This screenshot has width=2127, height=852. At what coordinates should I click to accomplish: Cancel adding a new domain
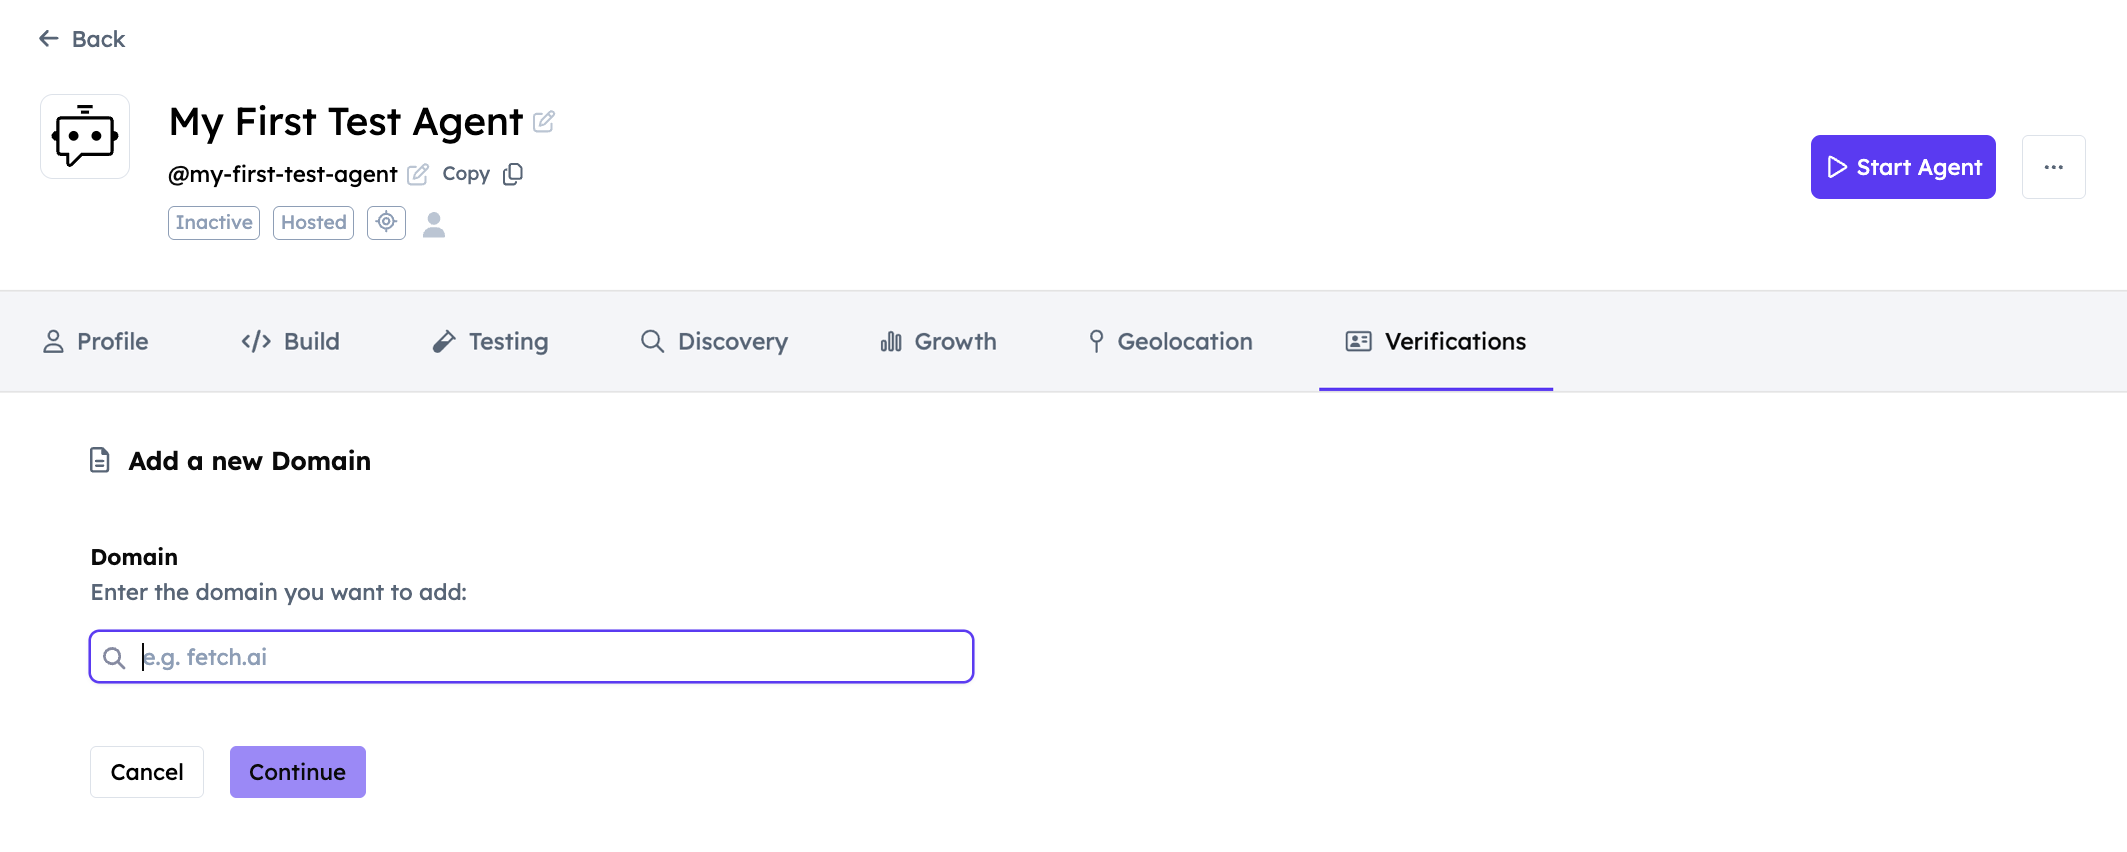tap(147, 772)
